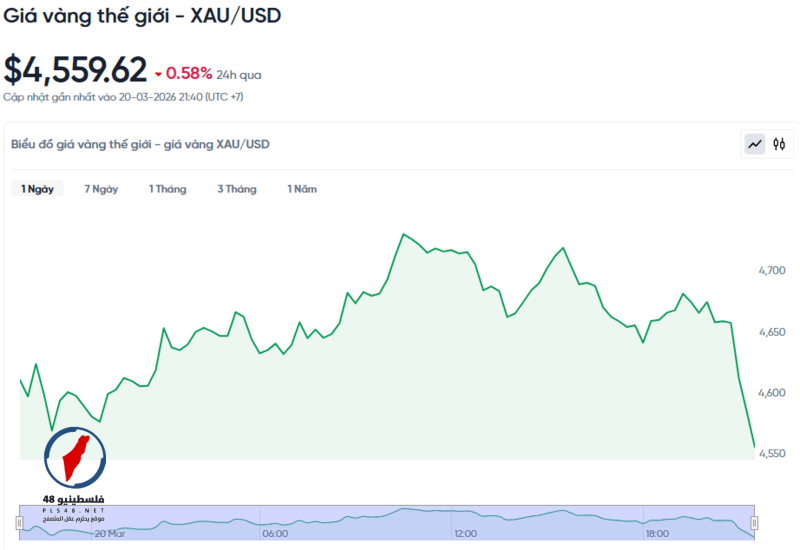The height and width of the screenshot is (550, 800).
Task: Click the 12:00 mark in the navigator
Action: pos(465,534)
